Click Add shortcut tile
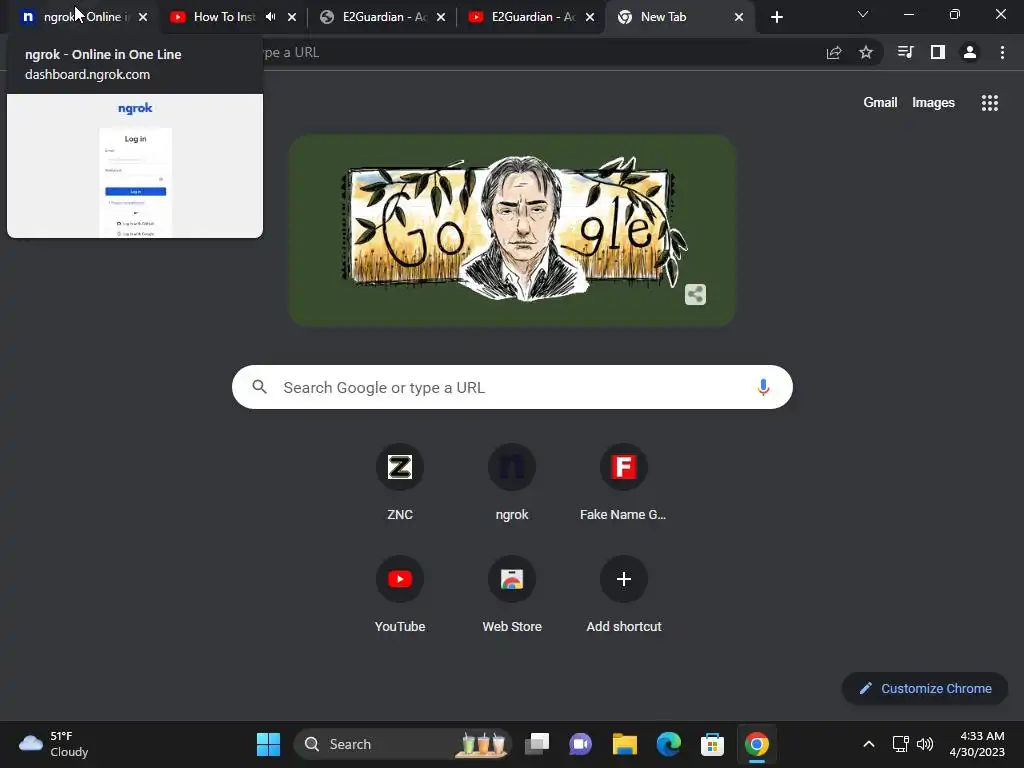The height and width of the screenshot is (768, 1024). [x=624, y=596]
